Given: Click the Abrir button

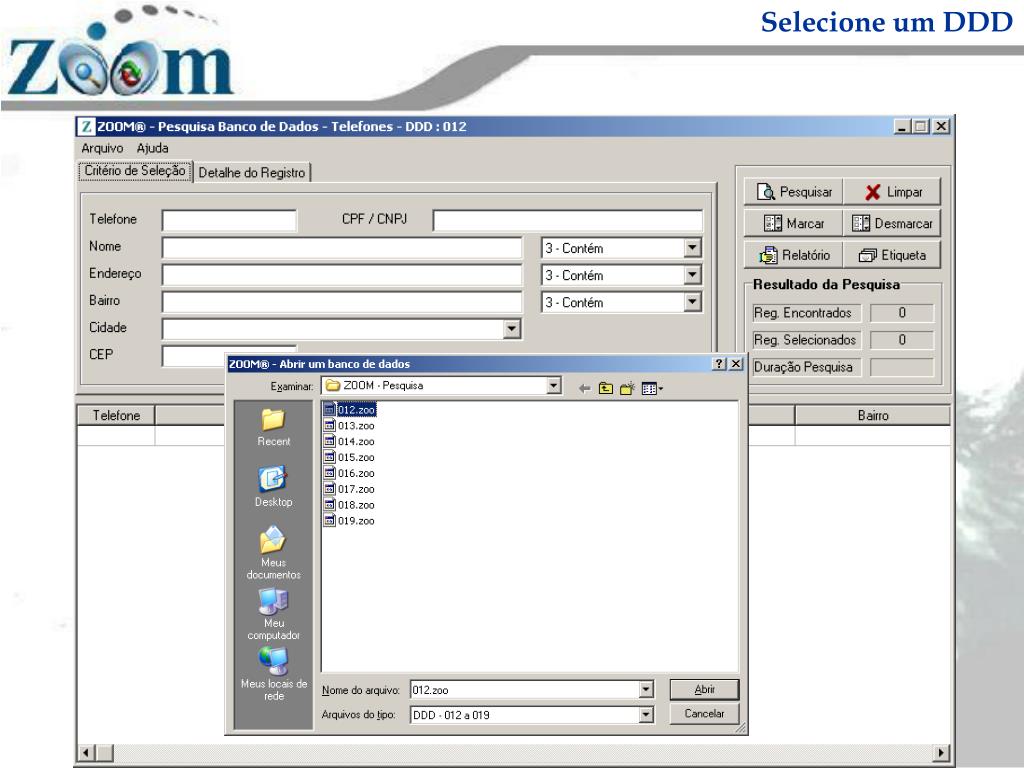Looking at the screenshot, I should tap(705, 690).
